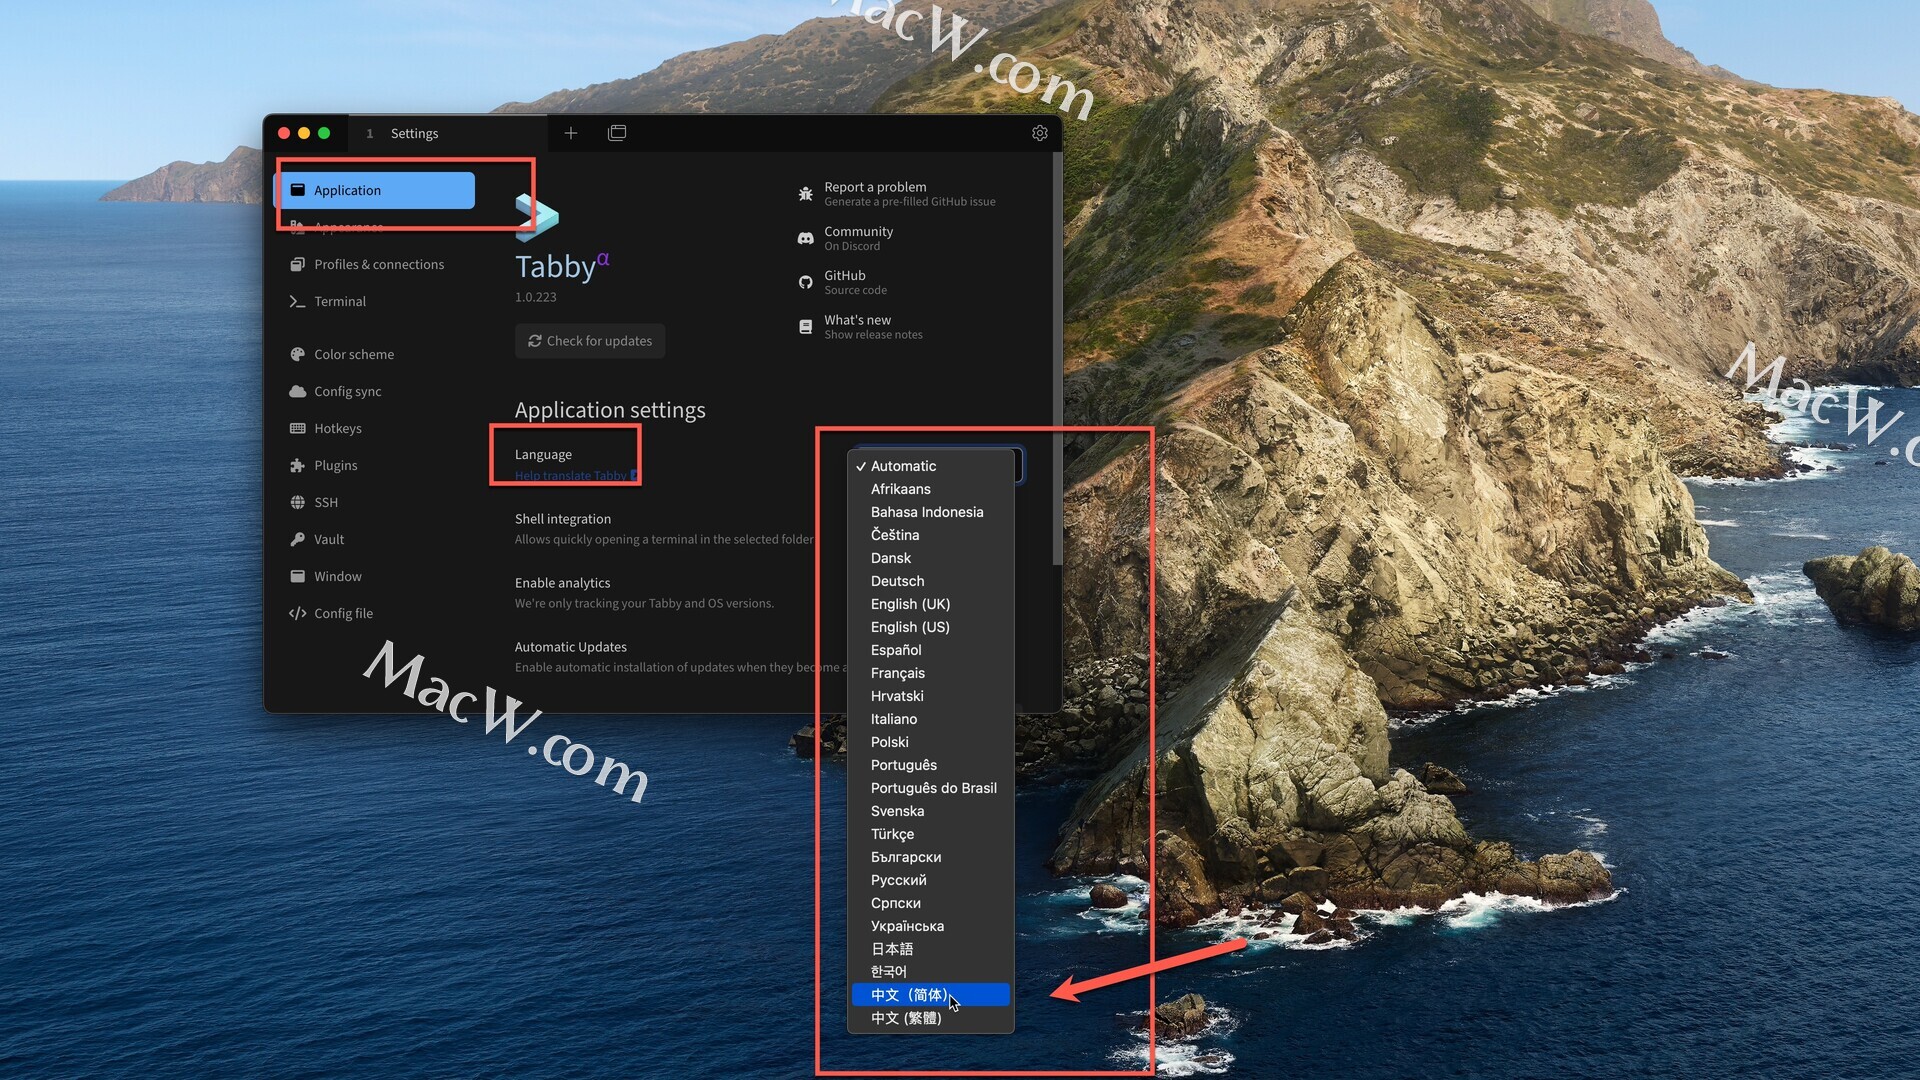Click the Terminal prompt icon in sidebar
Viewport: 1920px width, 1080px height.
click(297, 301)
